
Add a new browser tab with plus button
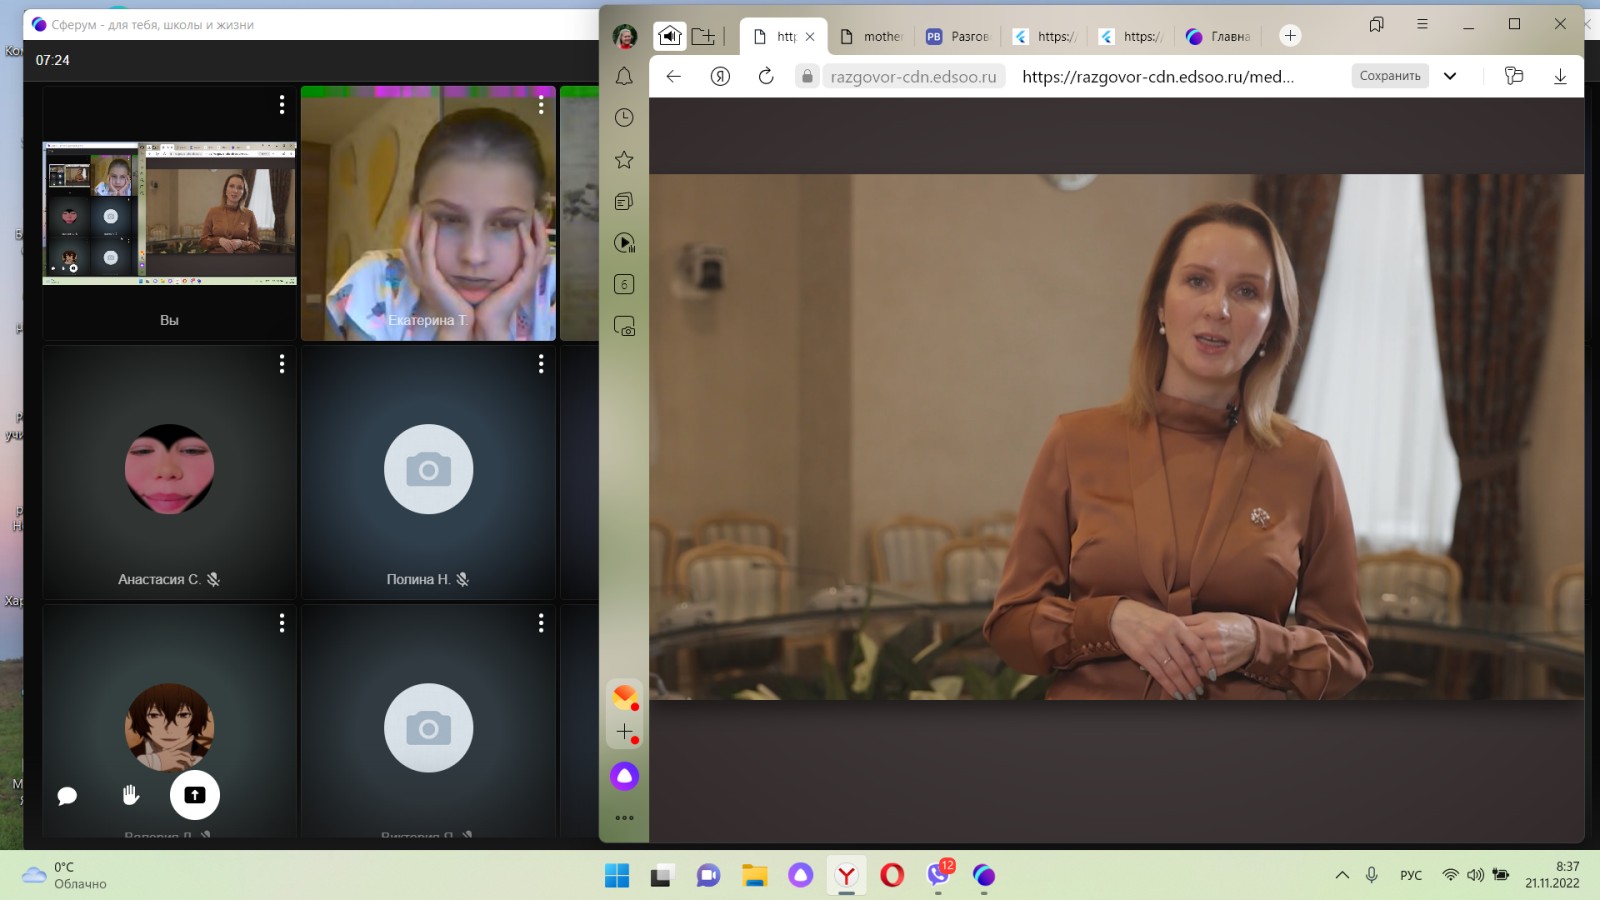tap(1290, 36)
